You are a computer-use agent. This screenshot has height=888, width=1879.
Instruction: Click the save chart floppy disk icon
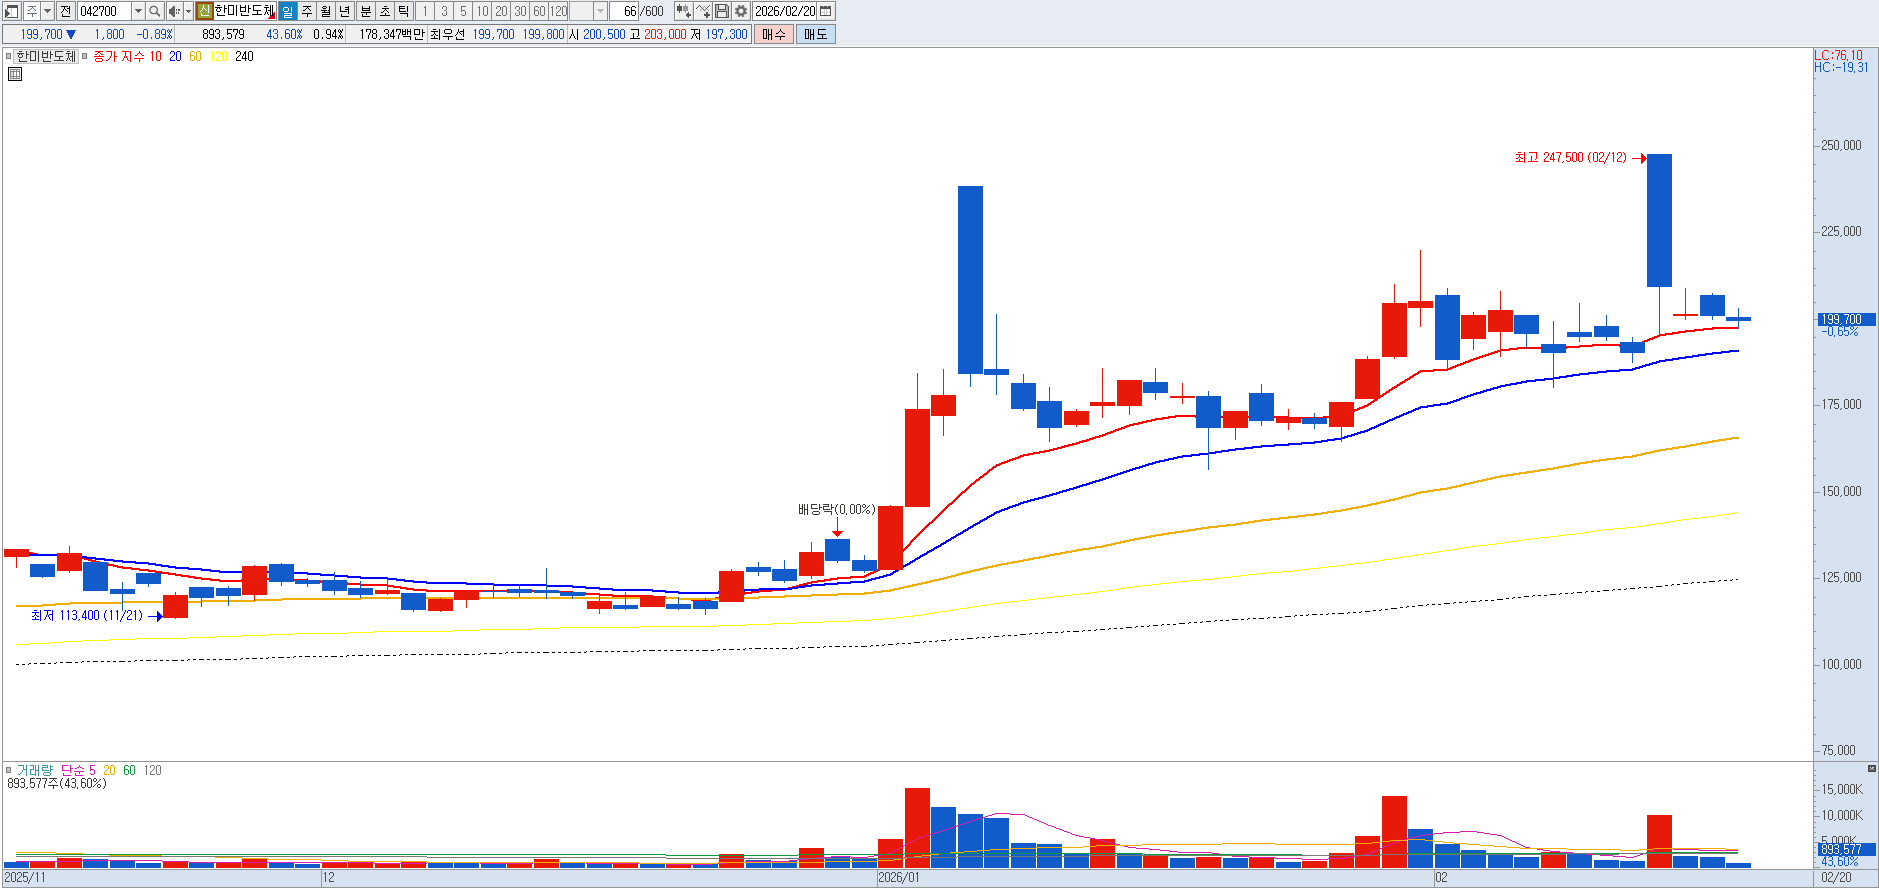(722, 11)
